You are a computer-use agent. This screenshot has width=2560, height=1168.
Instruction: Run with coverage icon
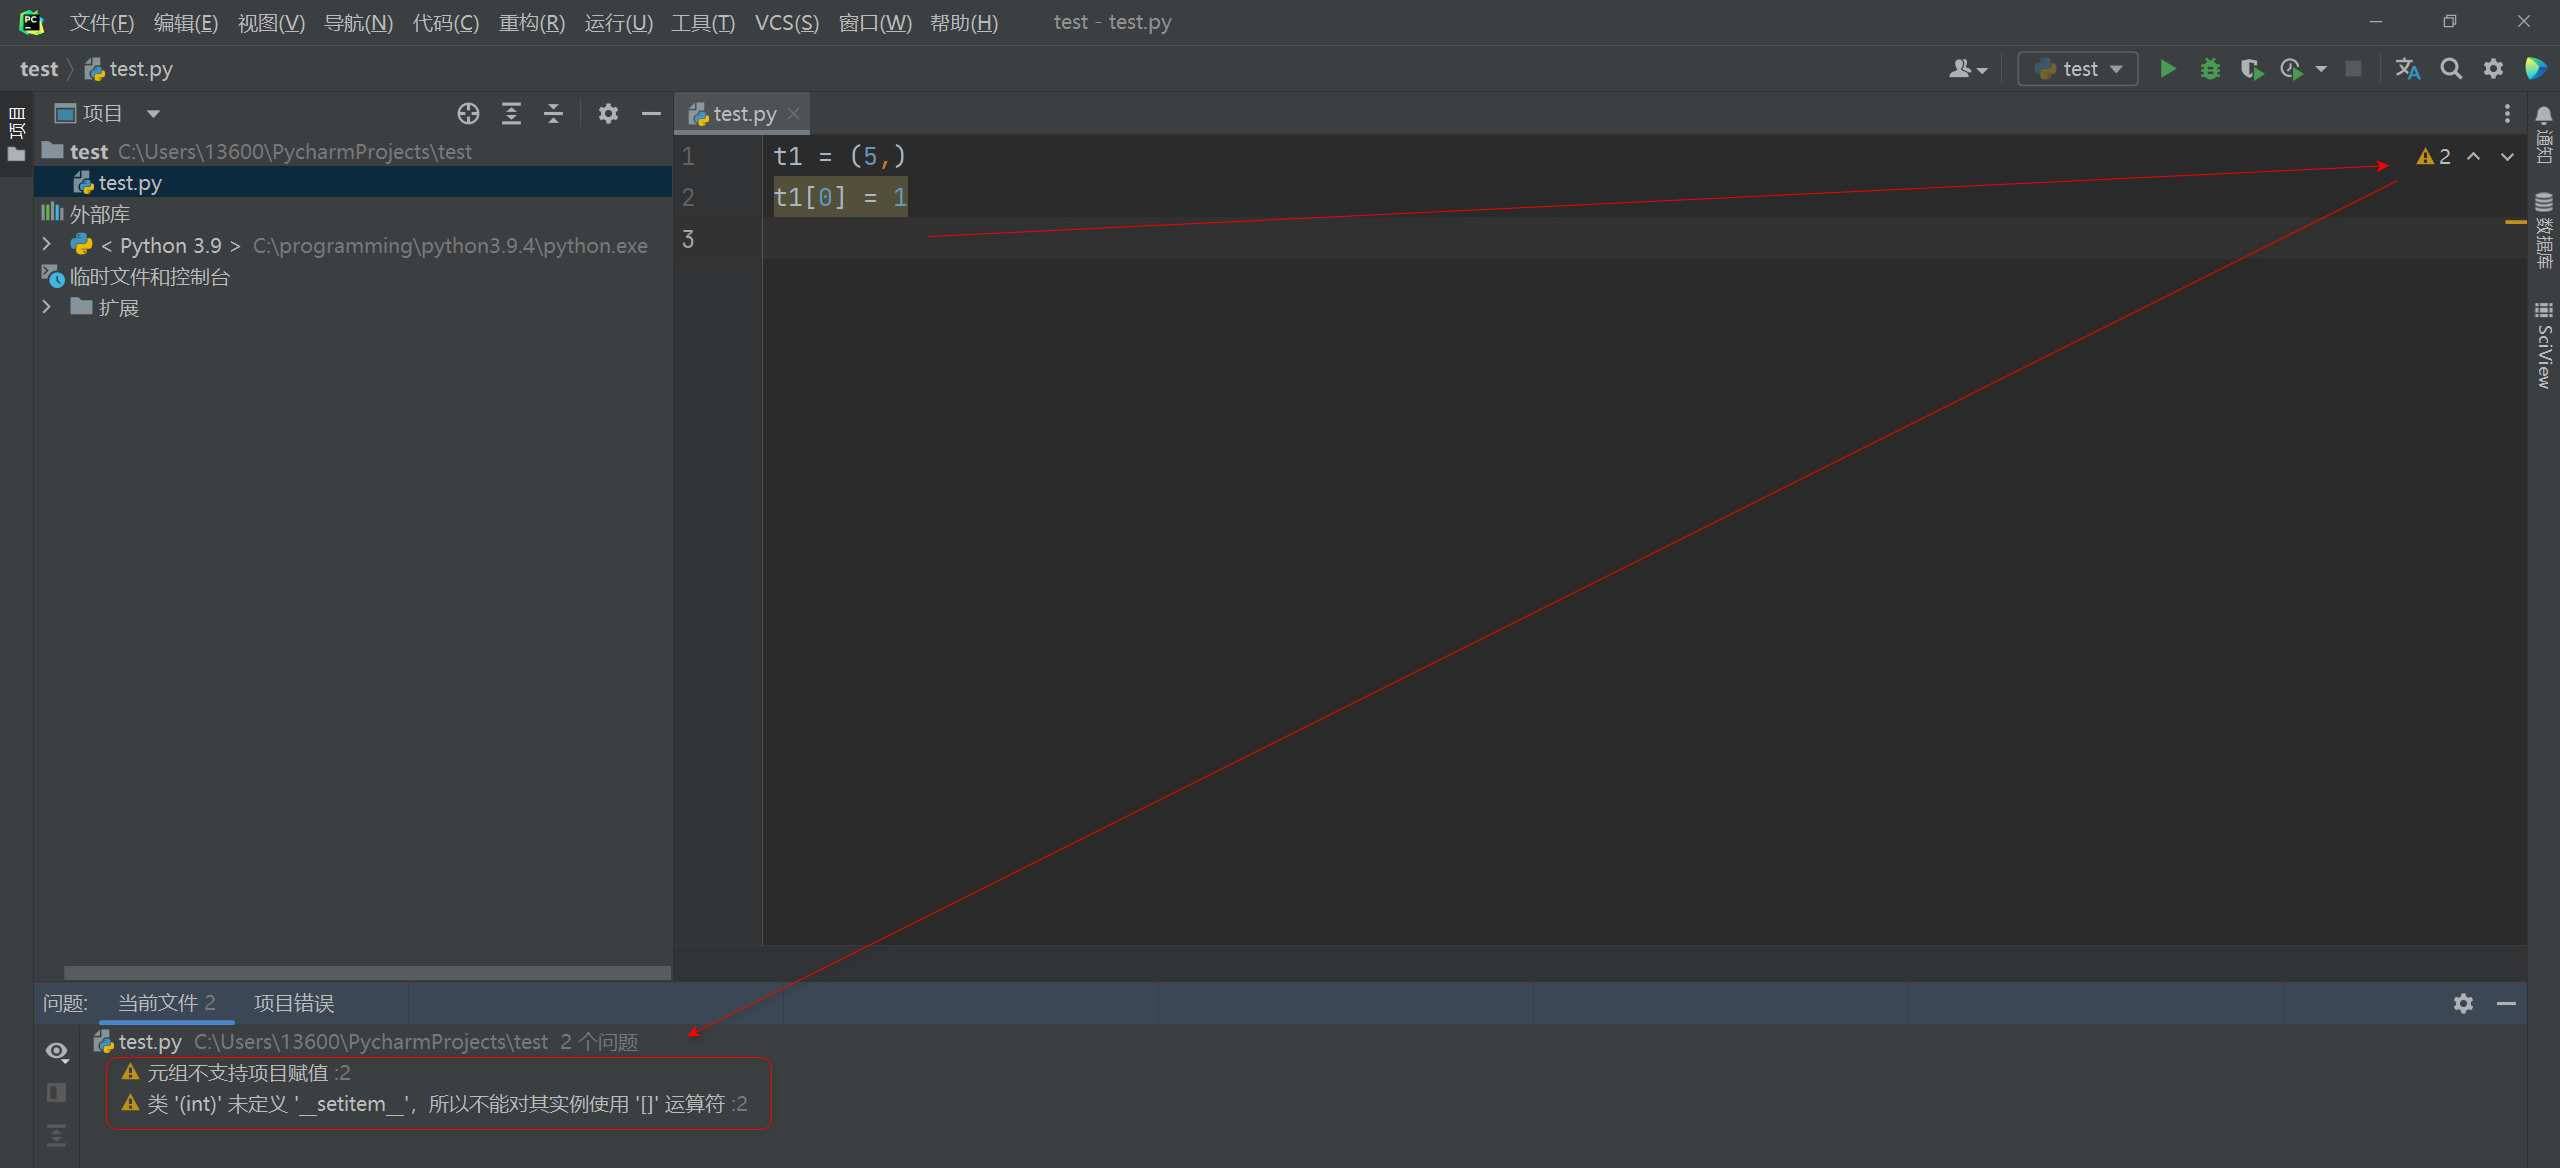point(2251,69)
